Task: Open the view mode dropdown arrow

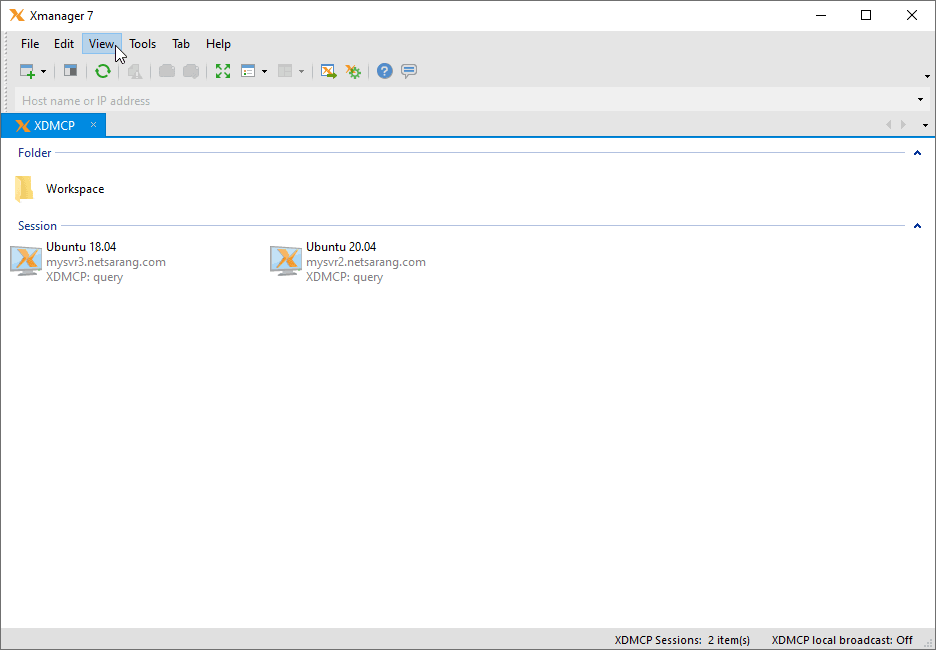Action: [264, 72]
